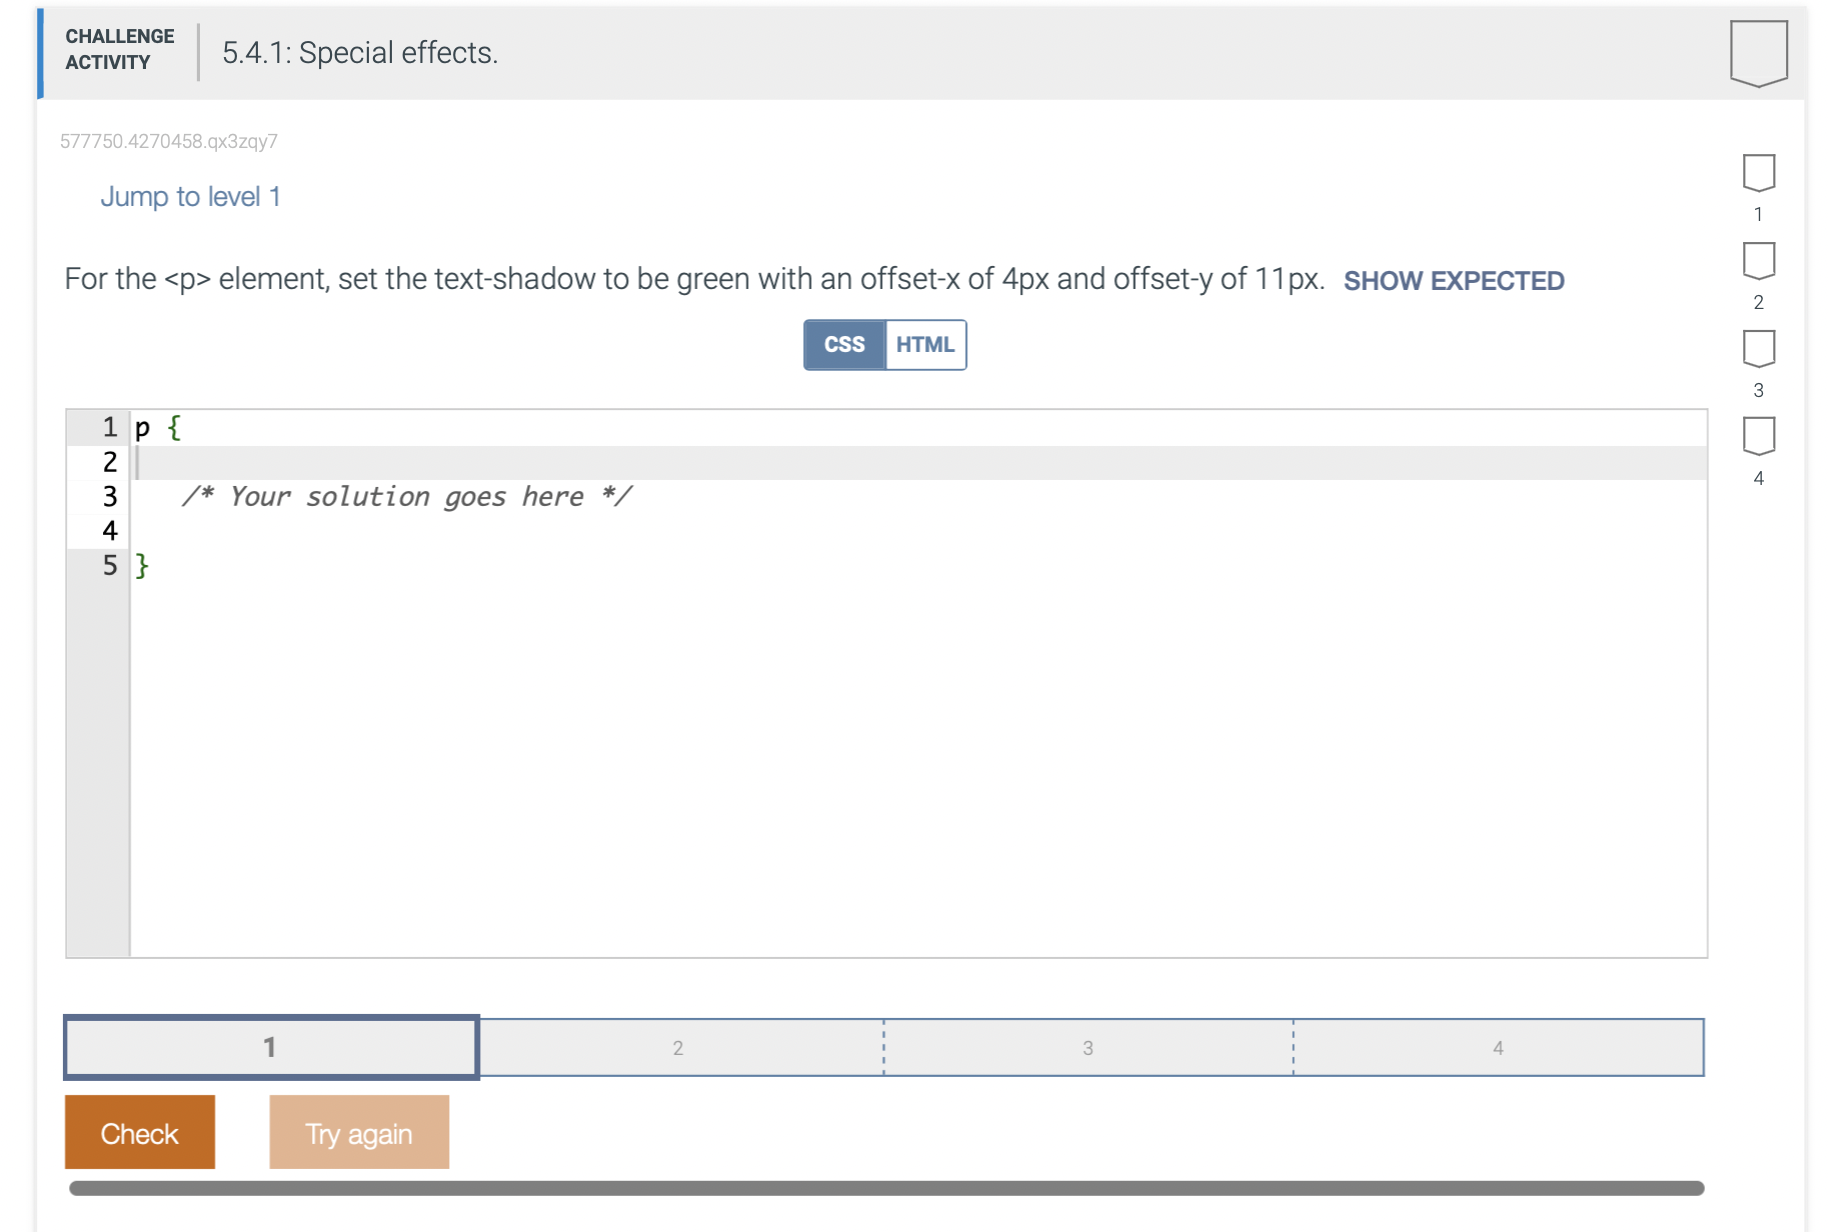Screen dimensions: 1828x1232
Task: Switch to the HTML tab
Action: [x=925, y=344]
